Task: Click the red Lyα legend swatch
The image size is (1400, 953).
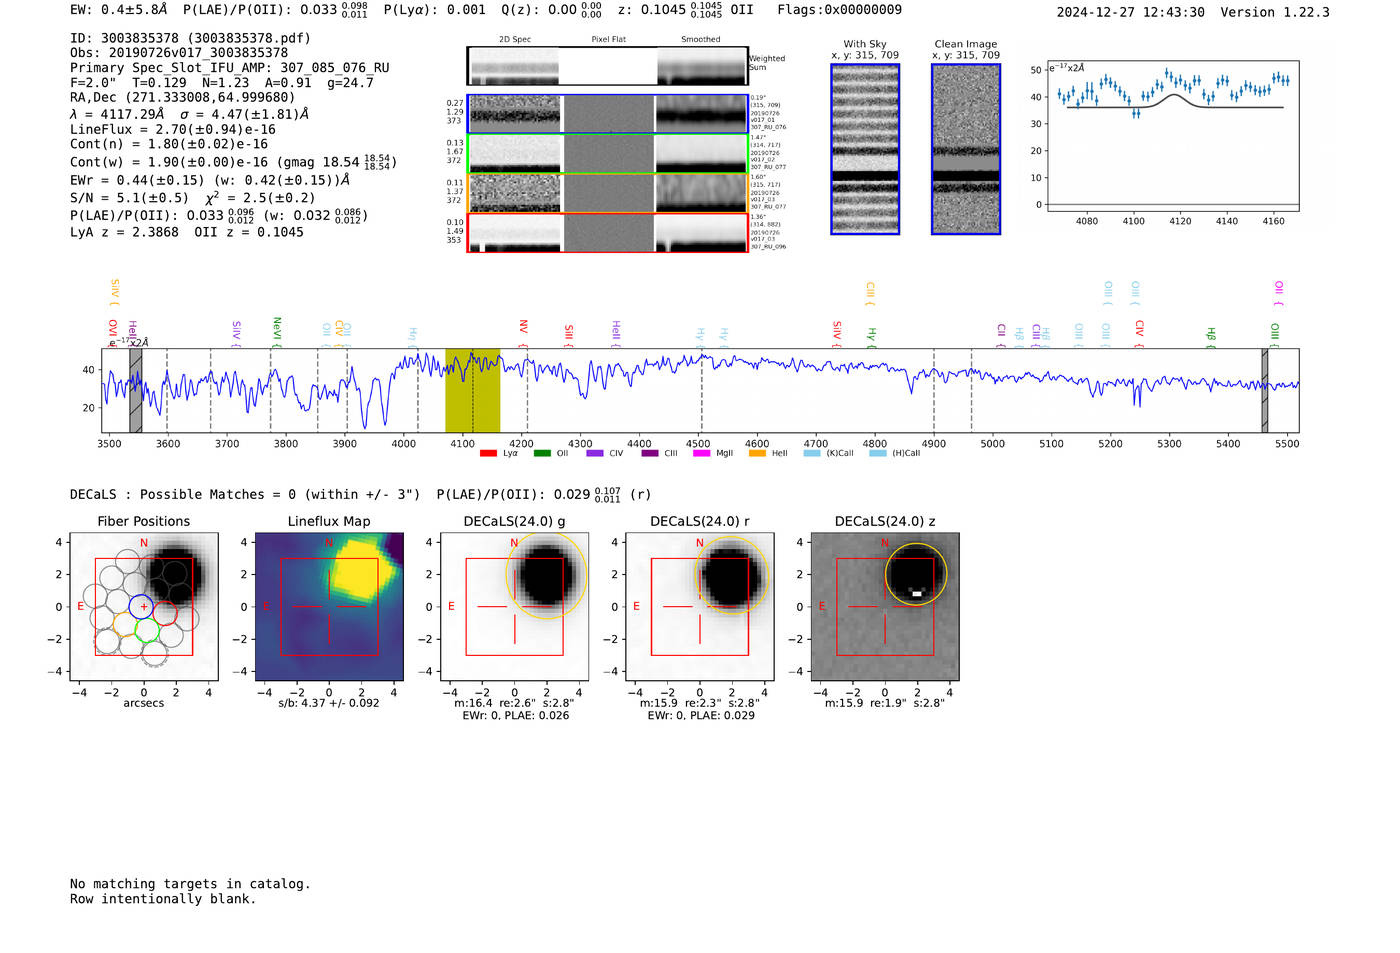Action: click(488, 453)
